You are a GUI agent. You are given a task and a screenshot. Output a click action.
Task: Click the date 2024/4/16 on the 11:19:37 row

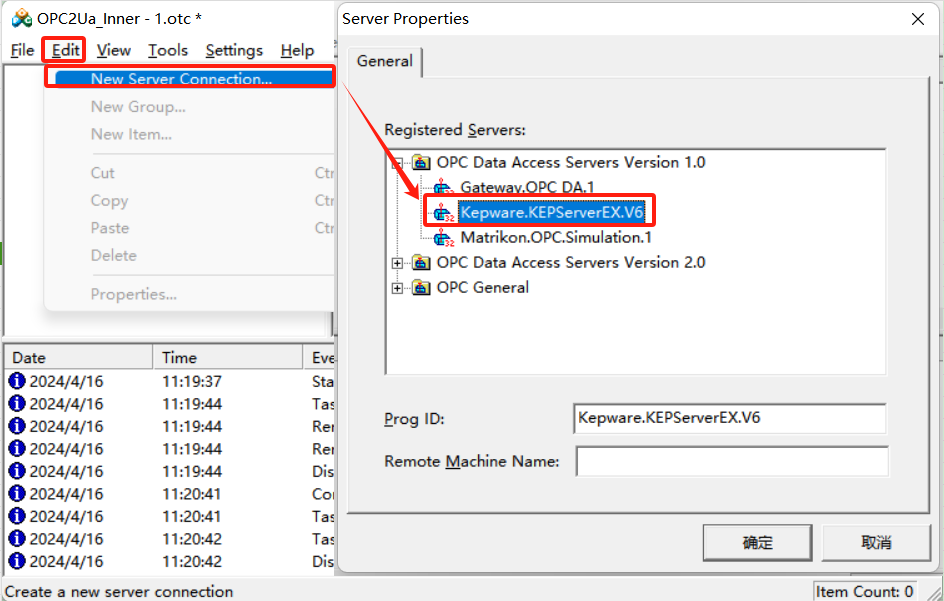(x=66, y=382)
